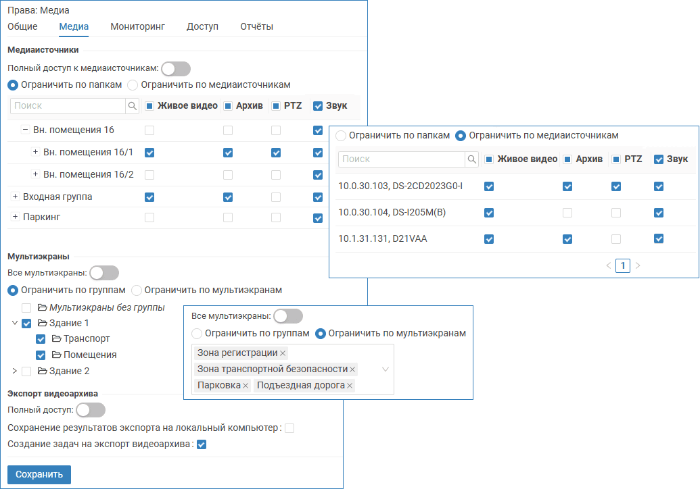Screen dimensions: 700x489
Task: Check 'Мультиэкраны без группы' checkbox
Action: [26, 308]
